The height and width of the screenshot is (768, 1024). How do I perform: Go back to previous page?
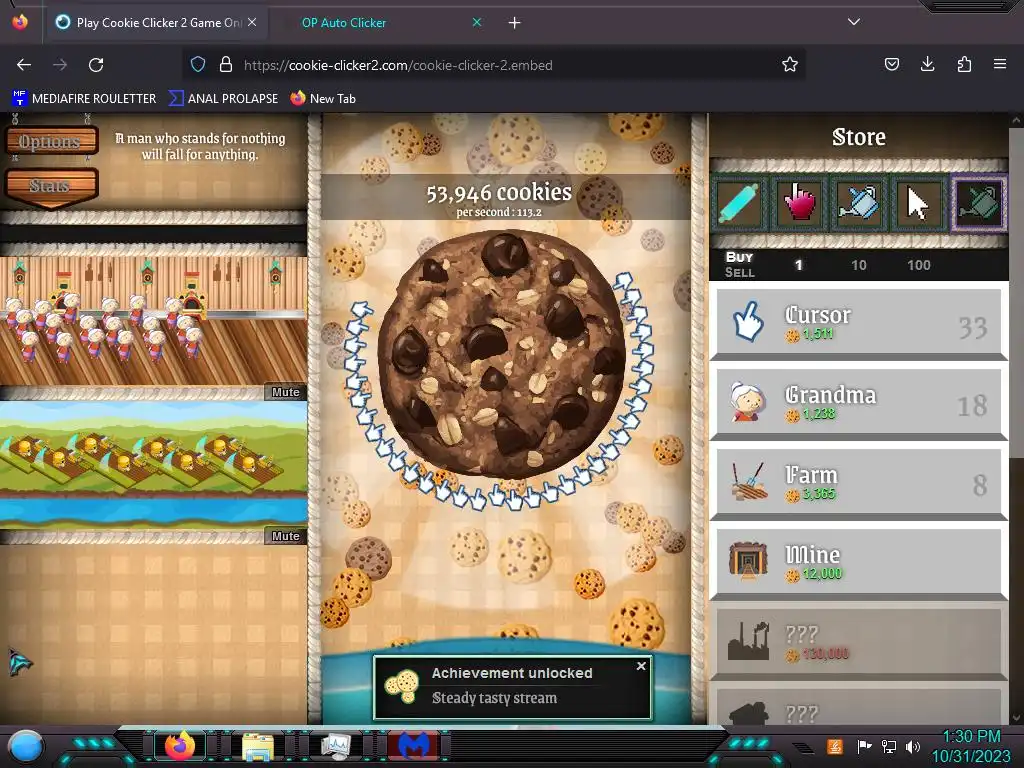24,65
